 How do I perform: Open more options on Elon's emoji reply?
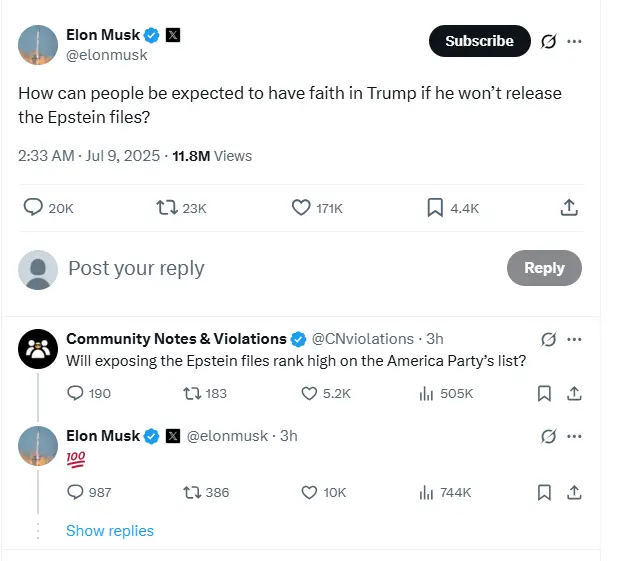(574, 437)
